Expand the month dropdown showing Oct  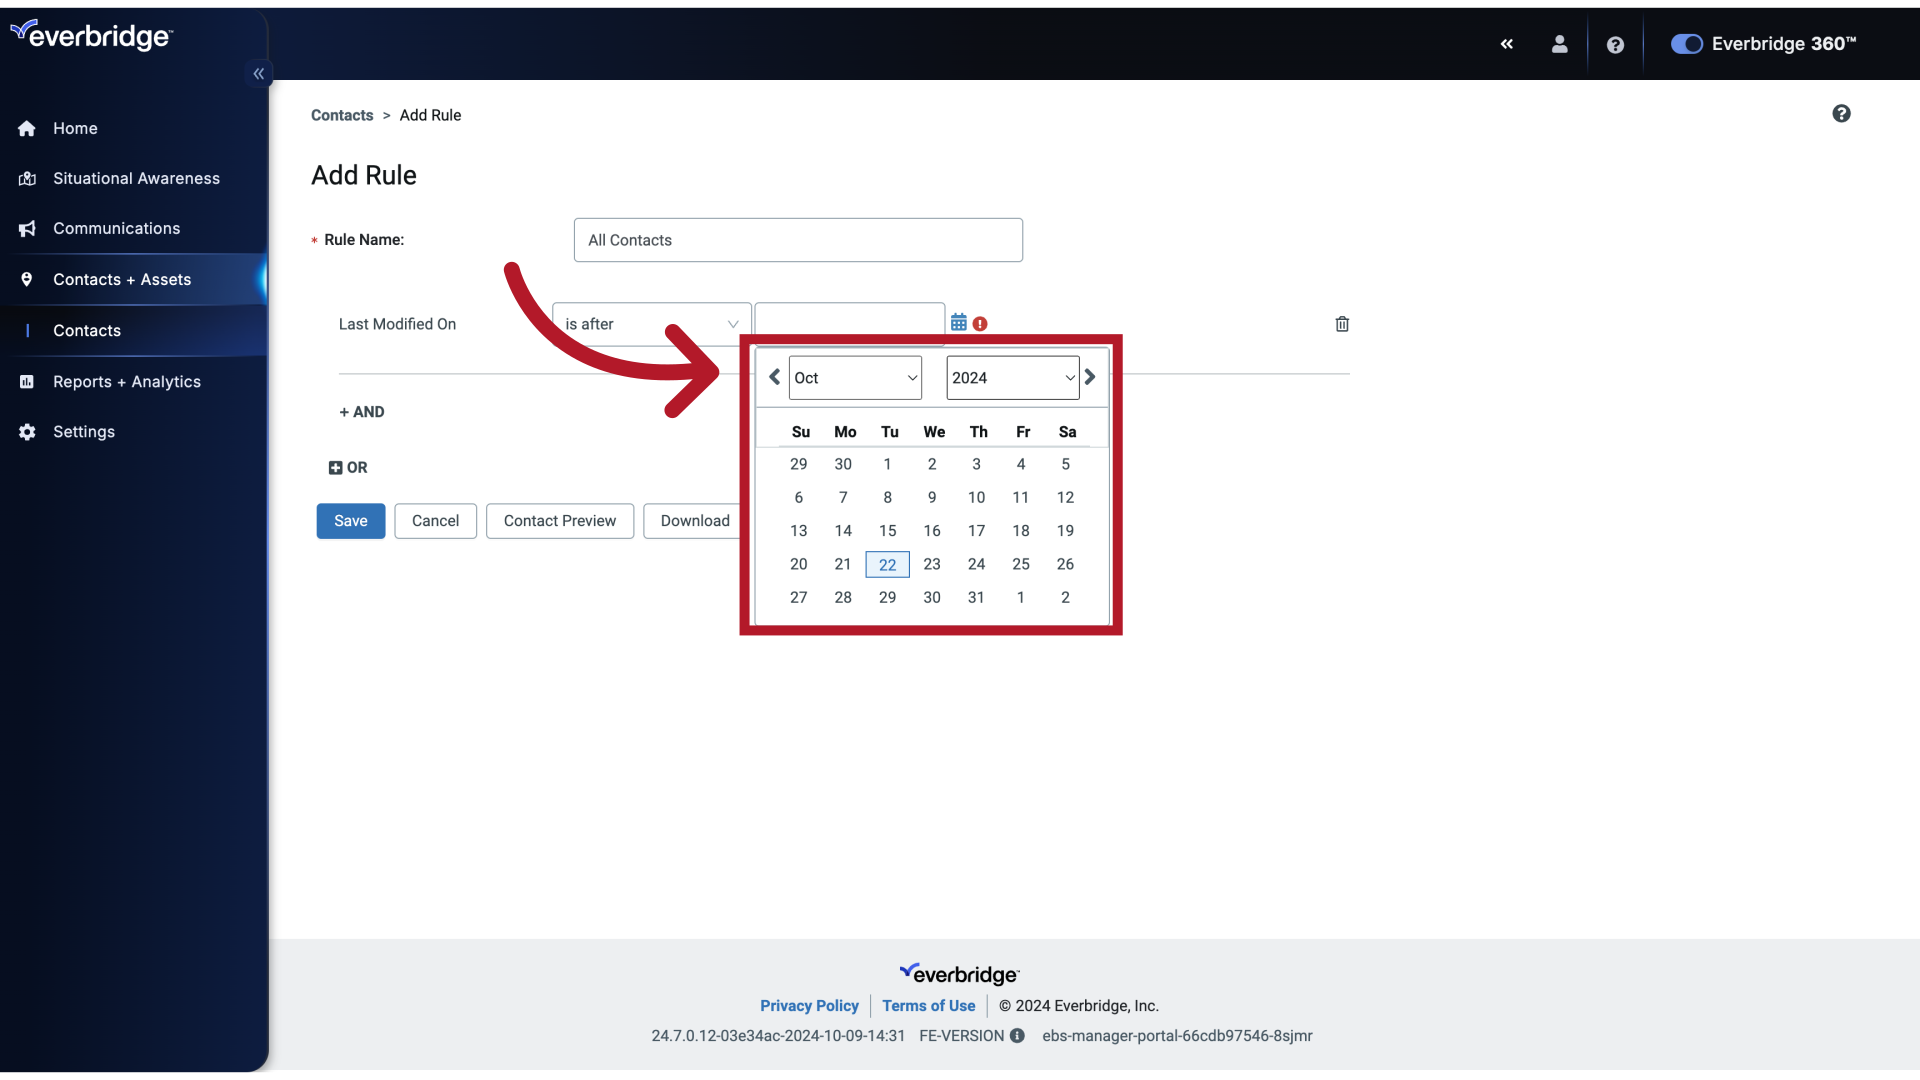[853, 377]
